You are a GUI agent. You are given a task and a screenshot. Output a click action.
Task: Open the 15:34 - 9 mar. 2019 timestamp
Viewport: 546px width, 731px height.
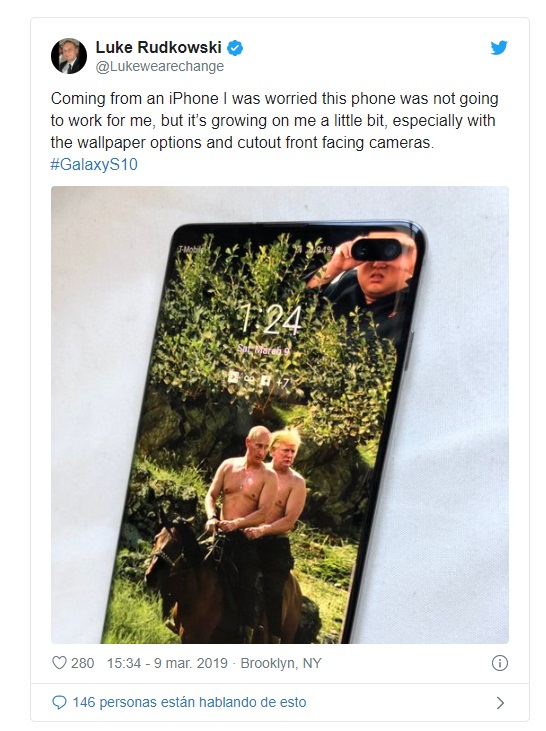167,663
